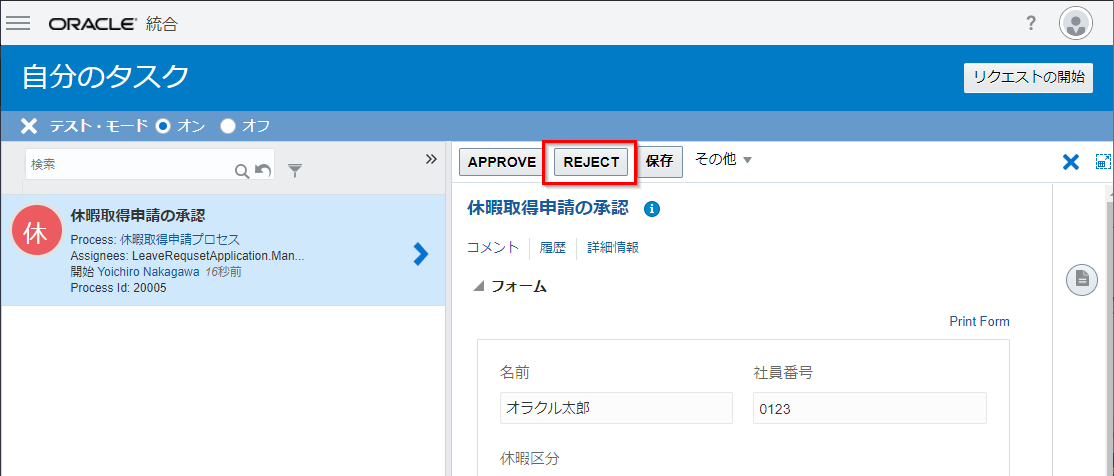
Task: Select the オフ radio button
Action: pos(228,126)
